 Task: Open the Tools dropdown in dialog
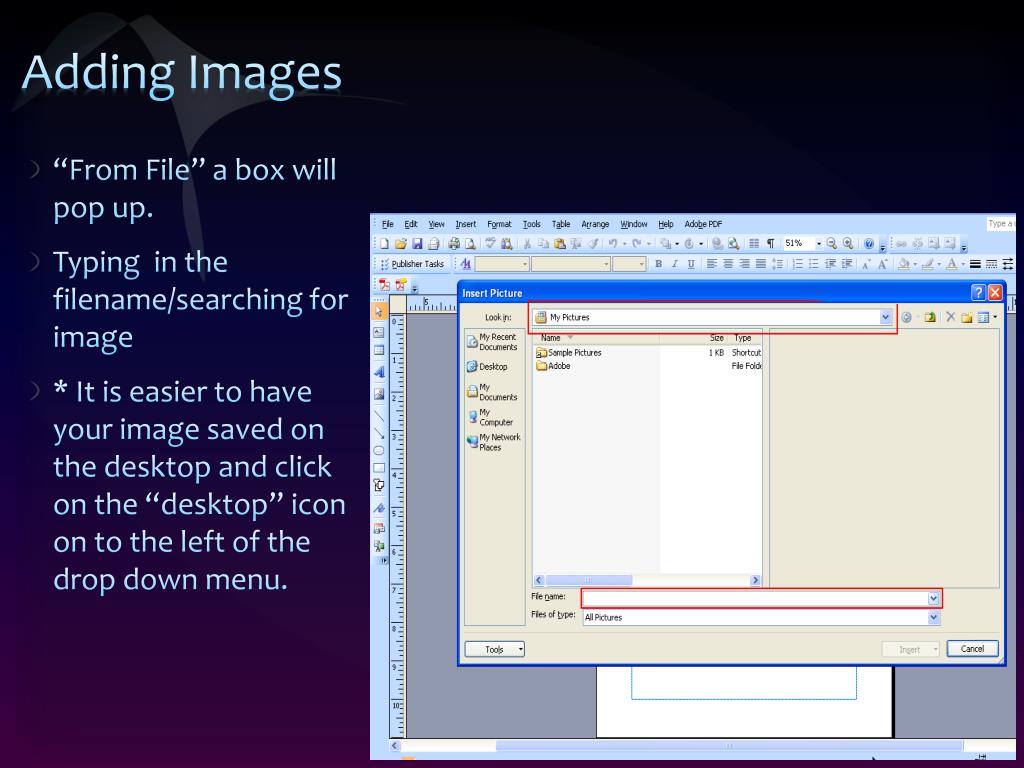[494, 649]
